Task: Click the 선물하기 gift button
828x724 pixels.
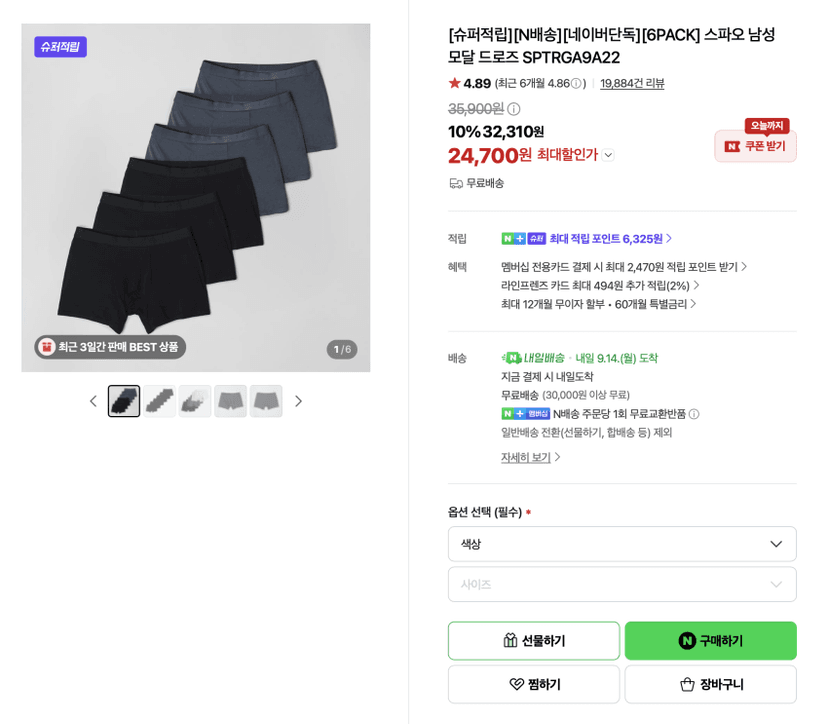Action: 533,641
